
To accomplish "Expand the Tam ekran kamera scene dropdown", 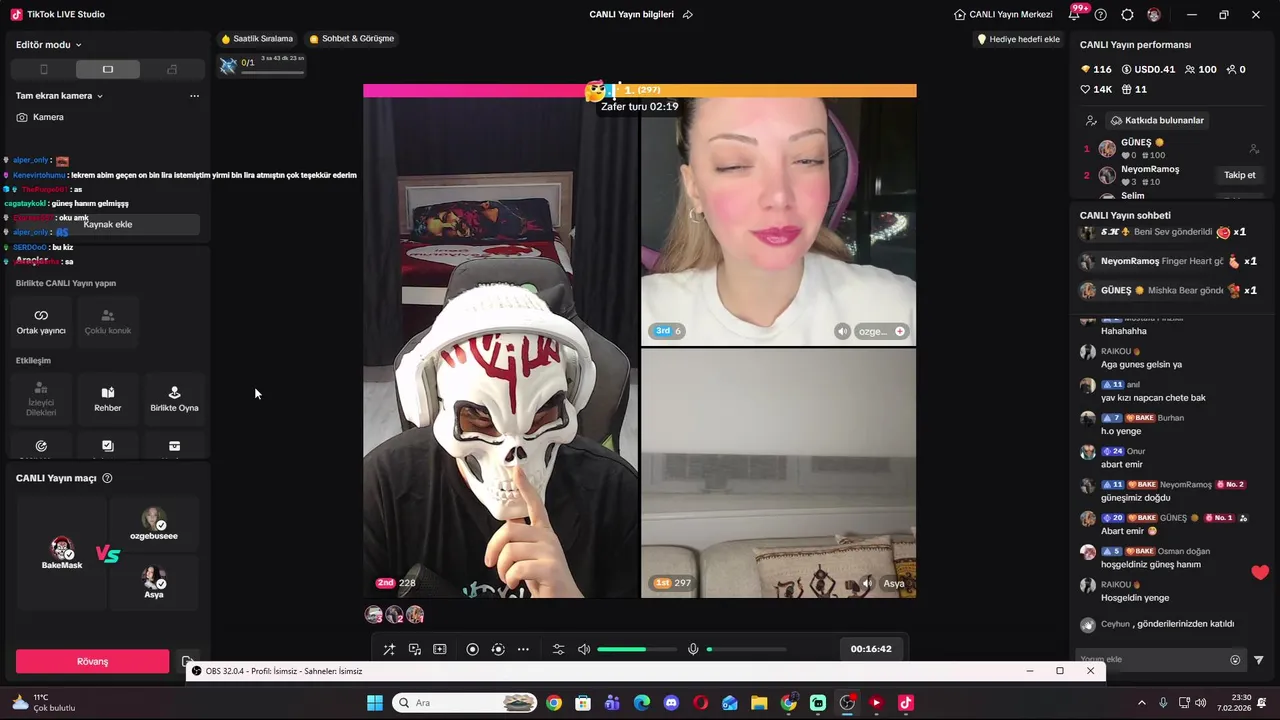I will [x=60, y=96].
